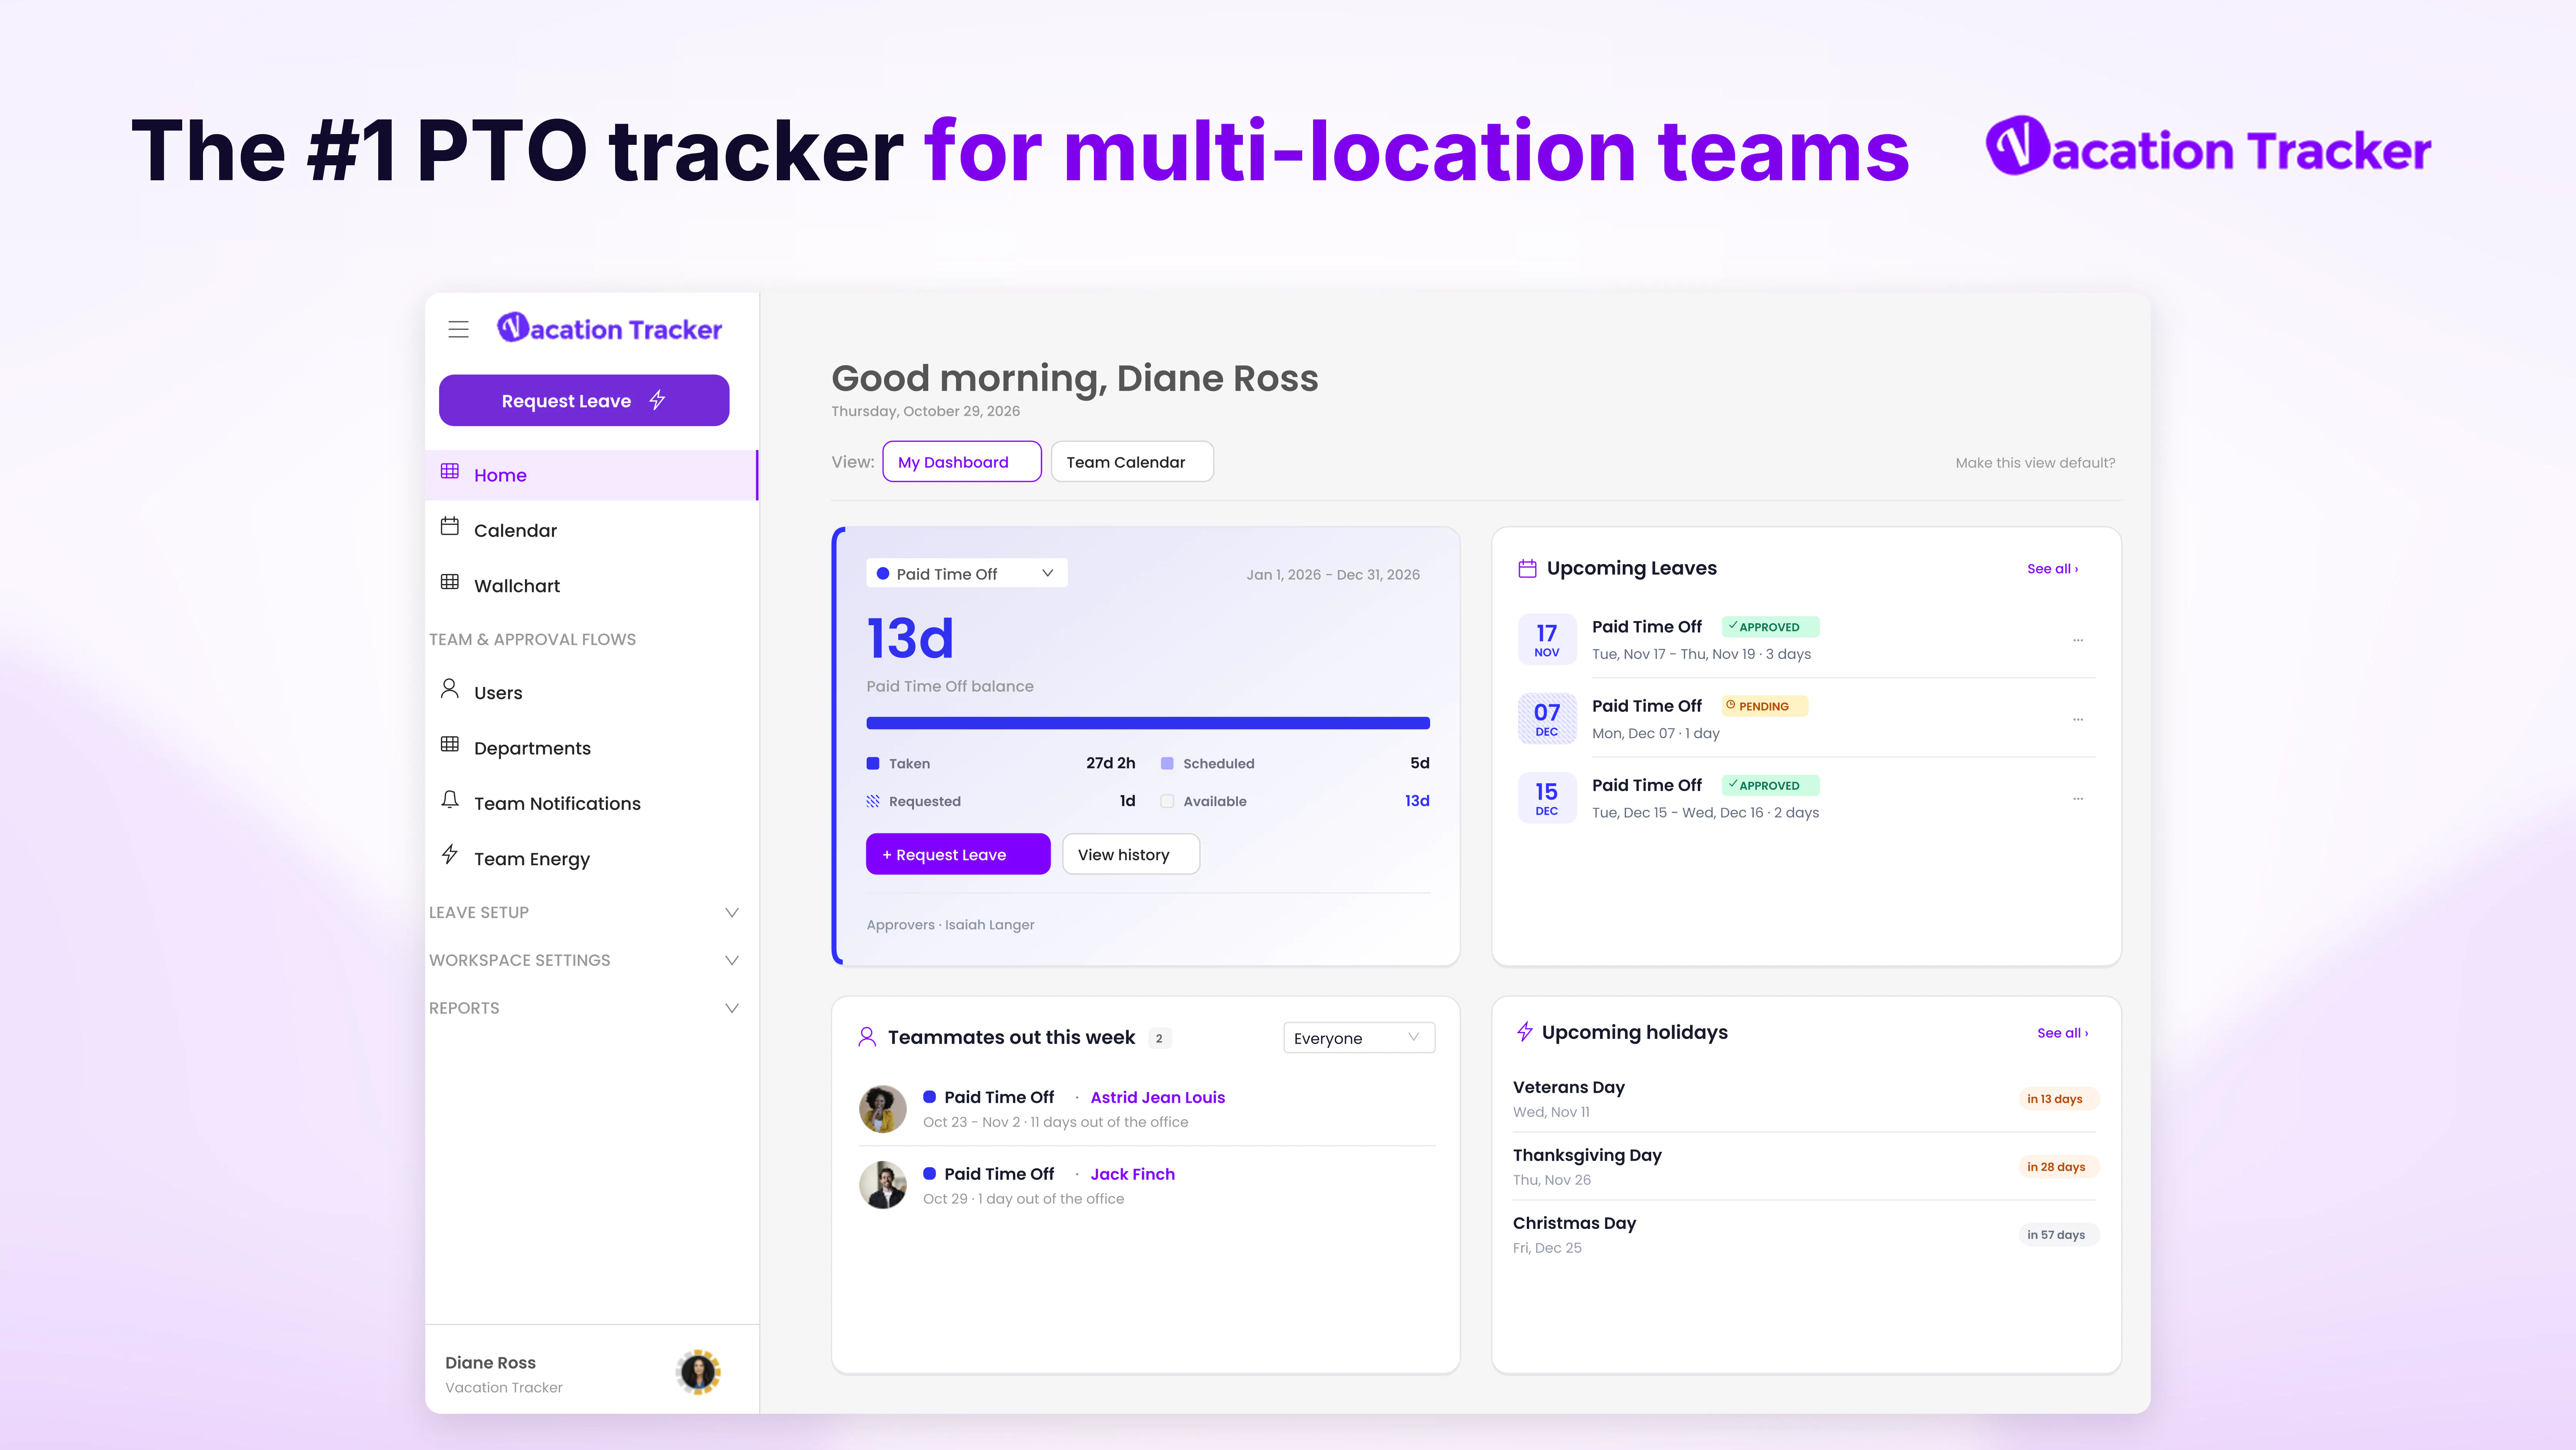Click Diane Ross profile avatar
This screenshot has width=2576, height=1450.
[x=698, y=1372]
